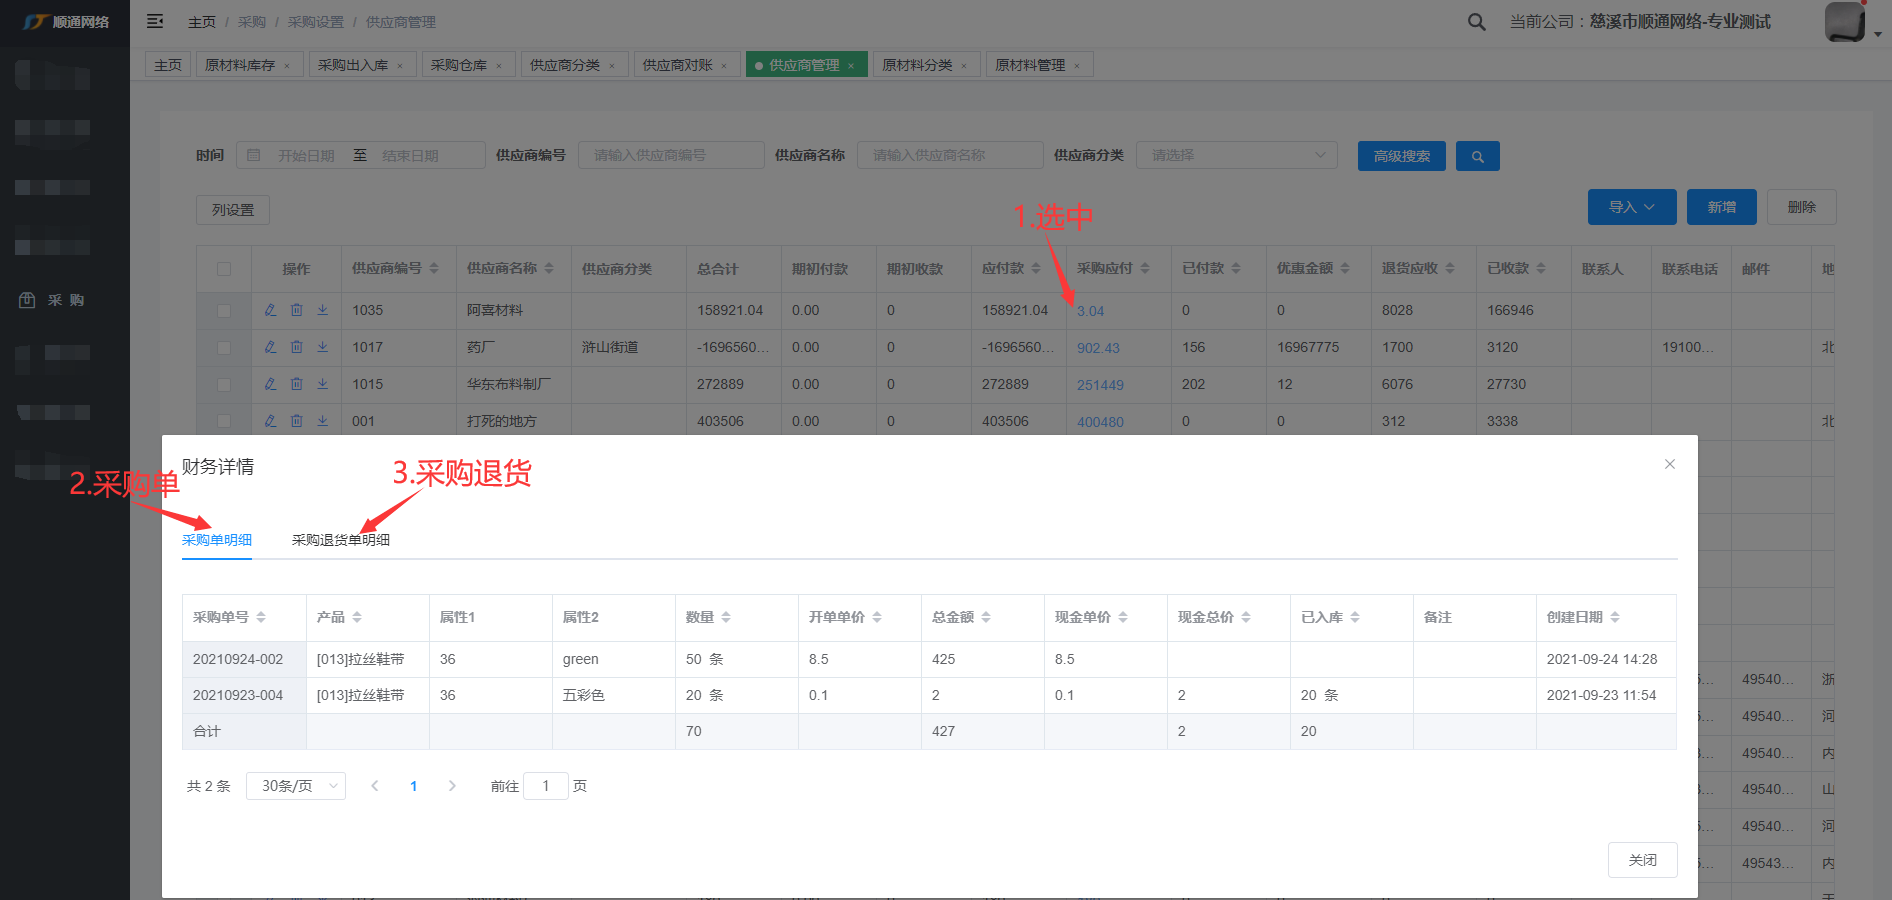Open the 供应商对账 page tab
The width and height of the screenshot is (1892, 900).
678,65
